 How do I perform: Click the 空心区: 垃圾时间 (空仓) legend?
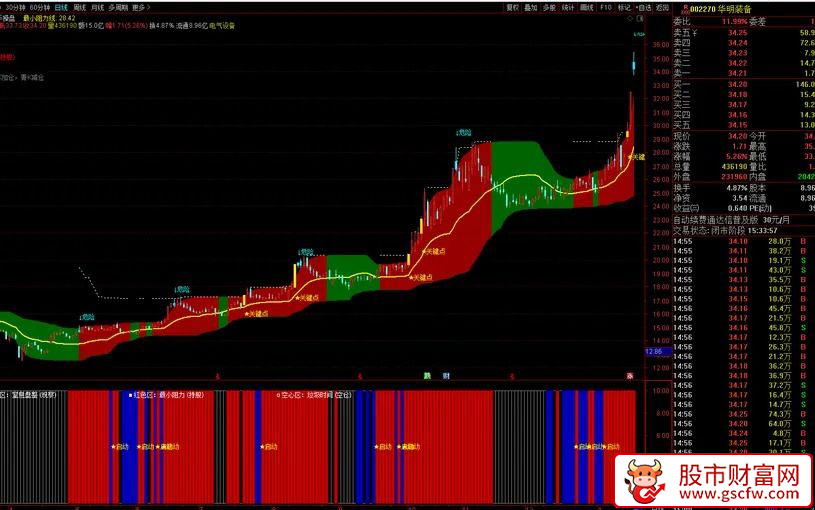tap(314, 395)
